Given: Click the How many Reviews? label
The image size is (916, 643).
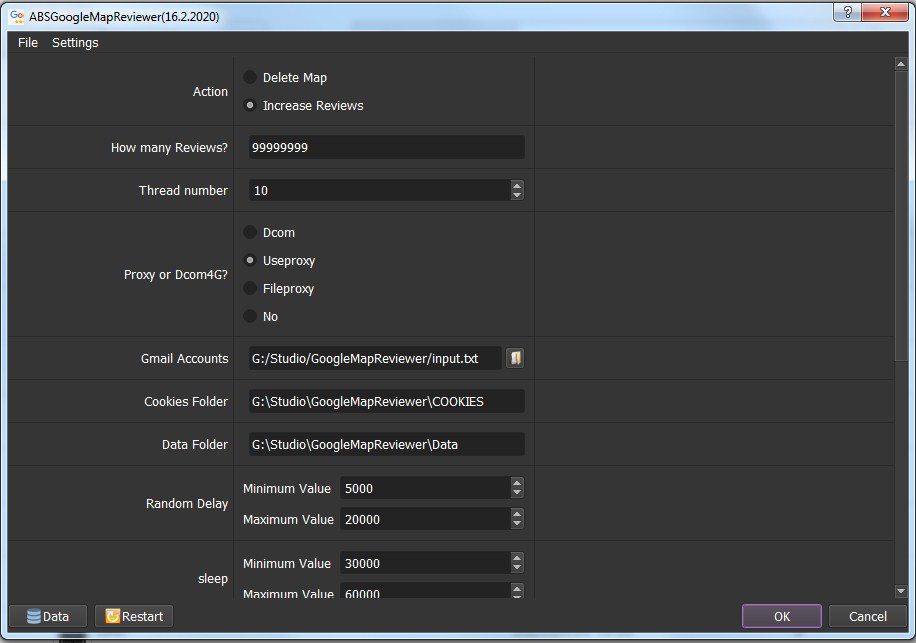Looking at the screenshot, I should point(169,148).
